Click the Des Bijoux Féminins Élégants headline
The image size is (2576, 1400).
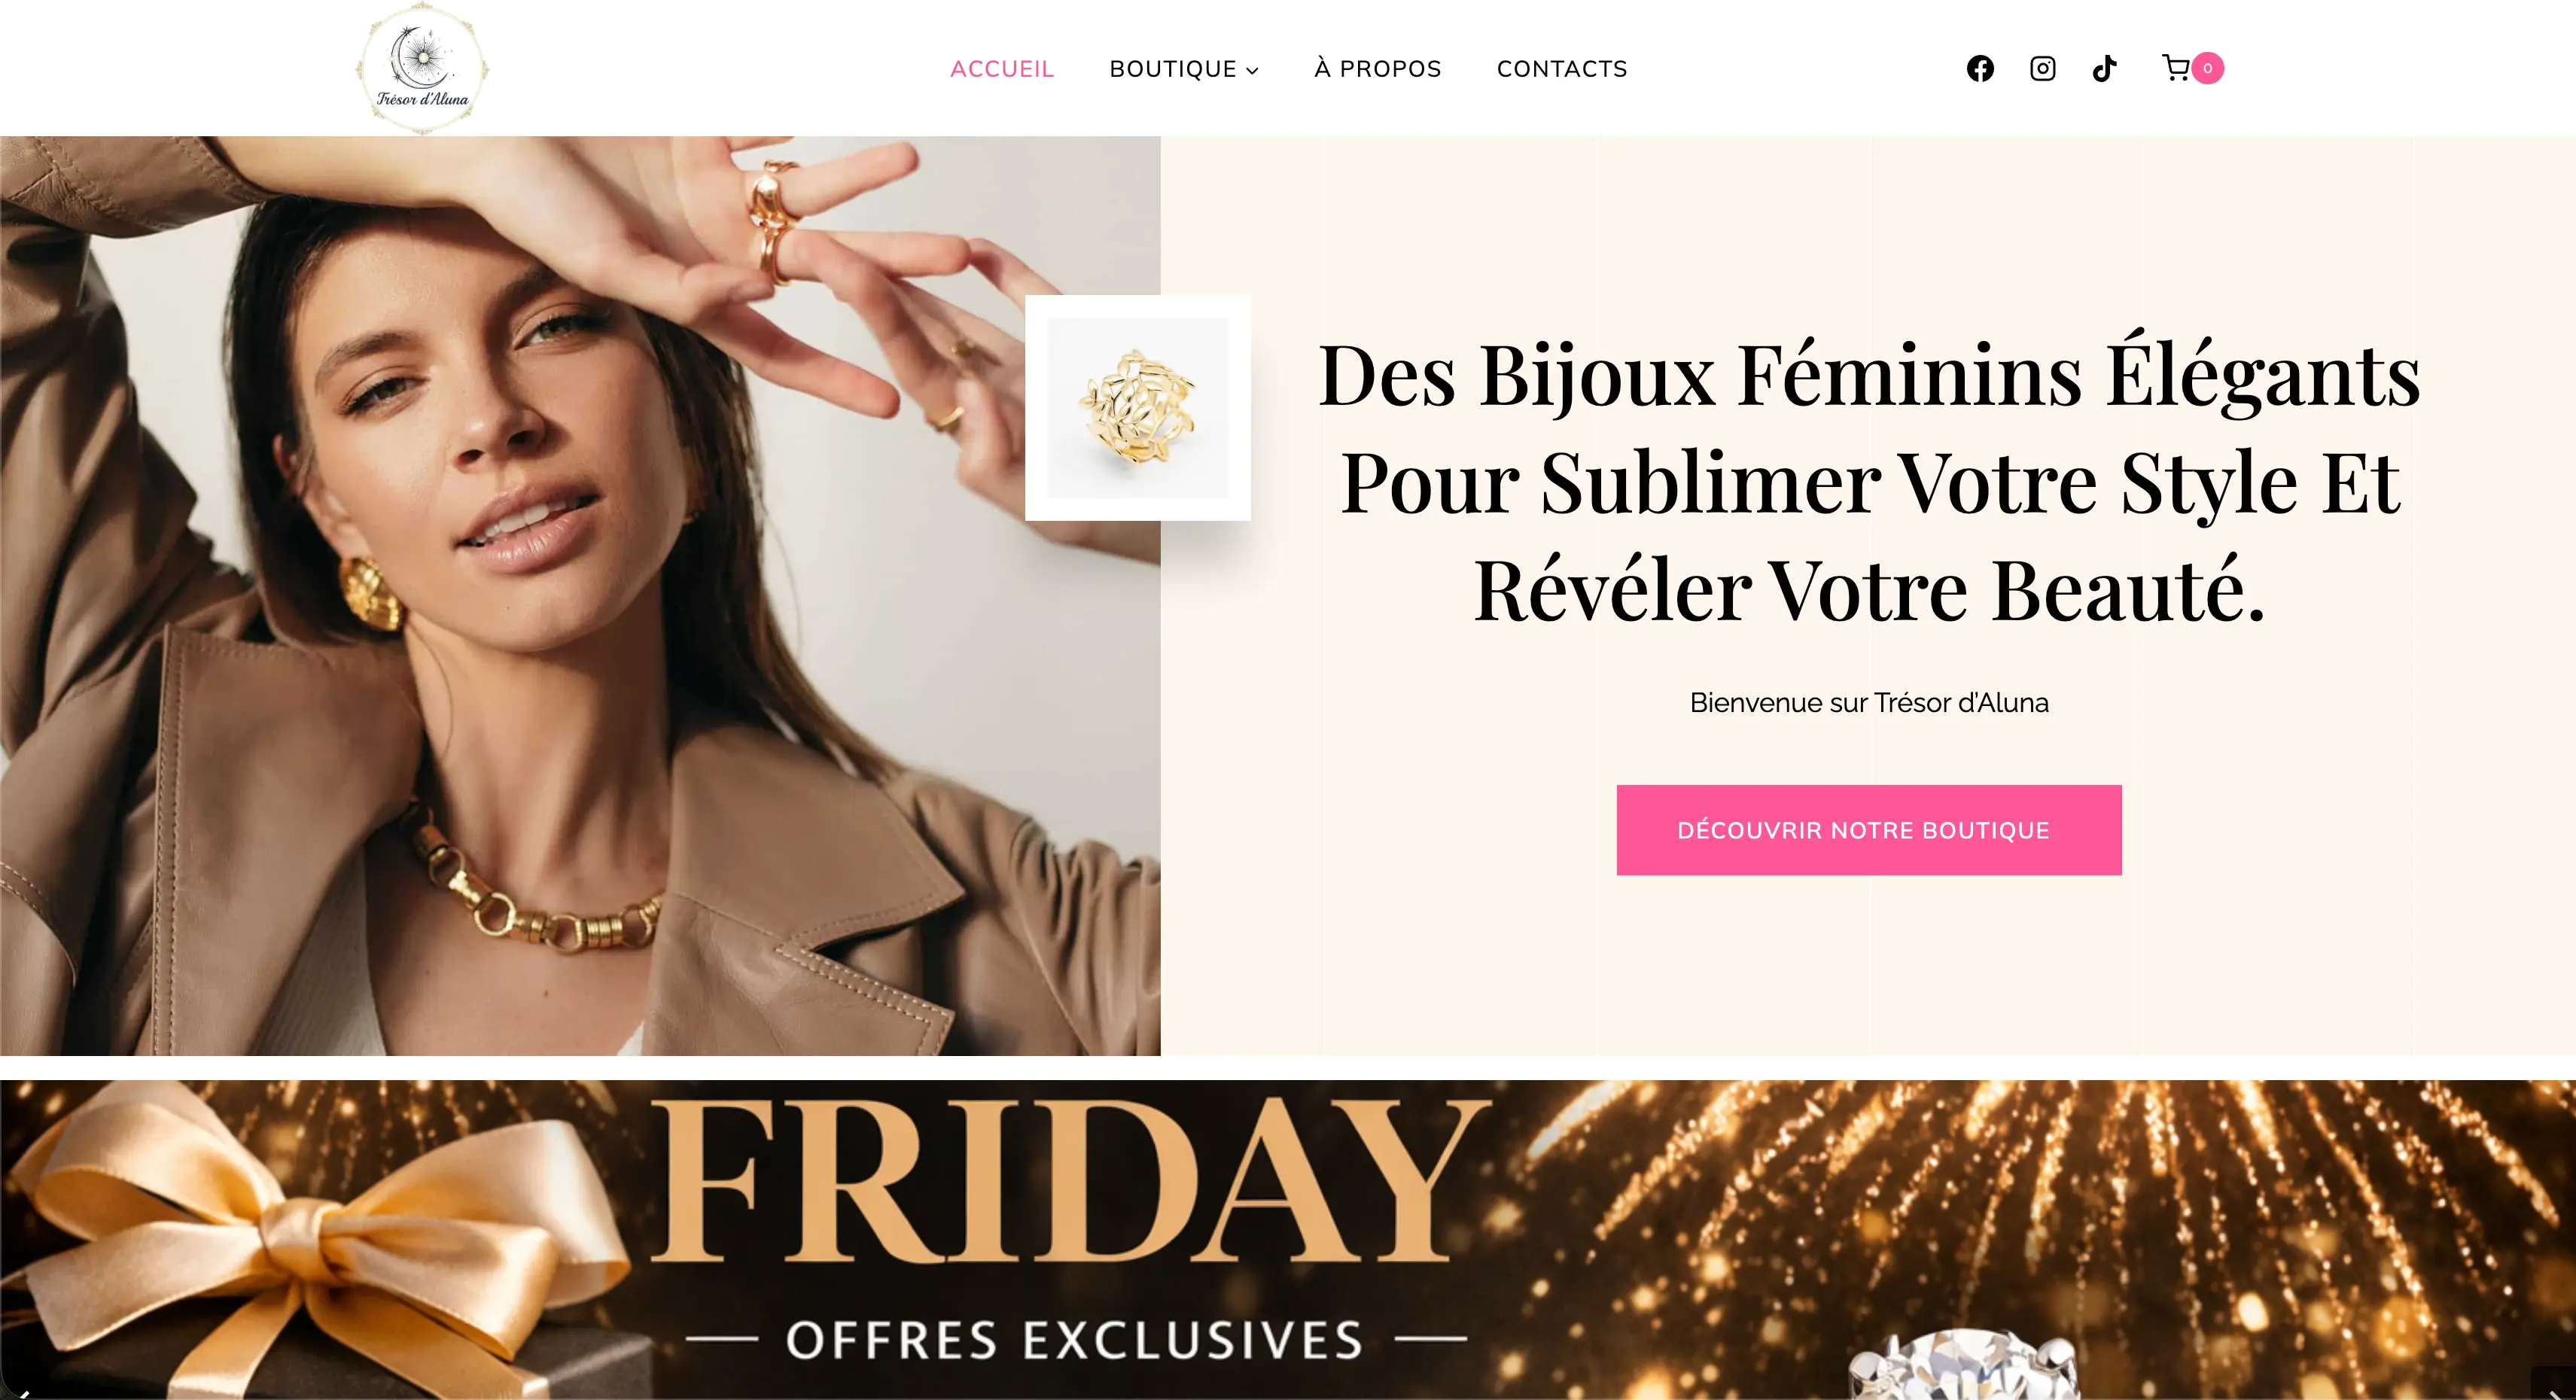(1869, 482)
